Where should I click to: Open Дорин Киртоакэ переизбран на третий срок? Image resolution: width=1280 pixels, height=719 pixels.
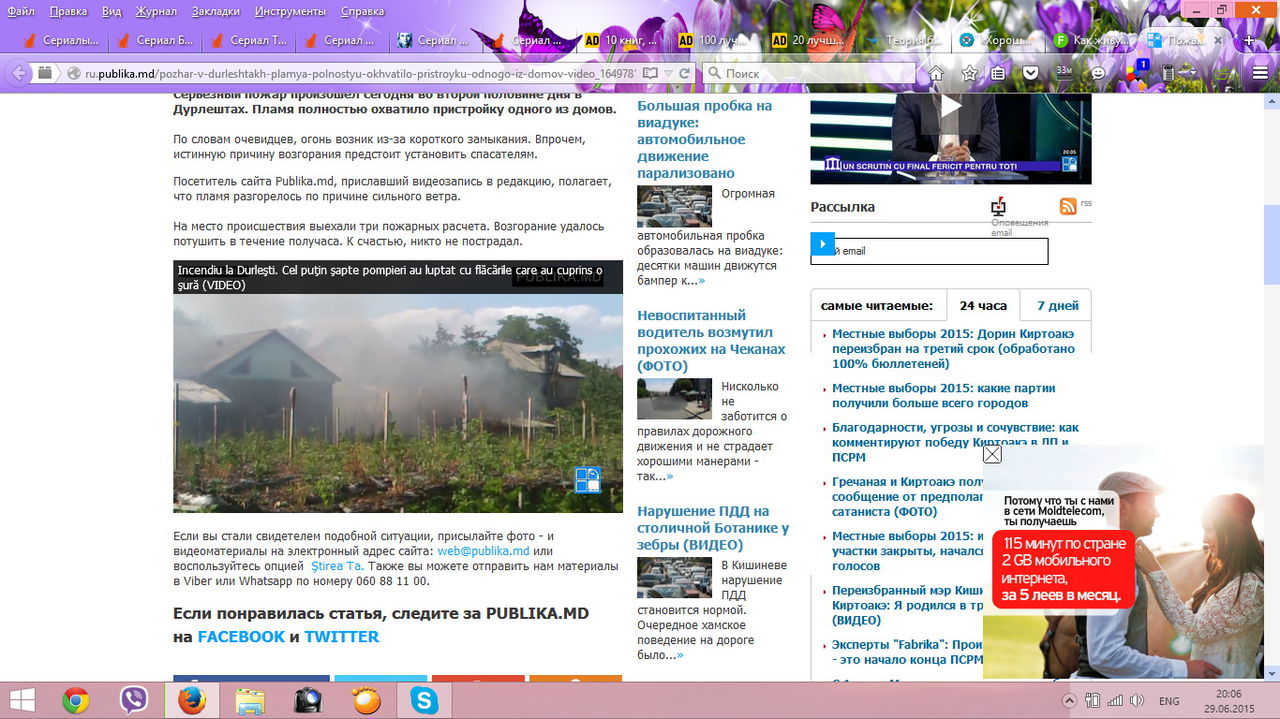[x=953, y=349]
